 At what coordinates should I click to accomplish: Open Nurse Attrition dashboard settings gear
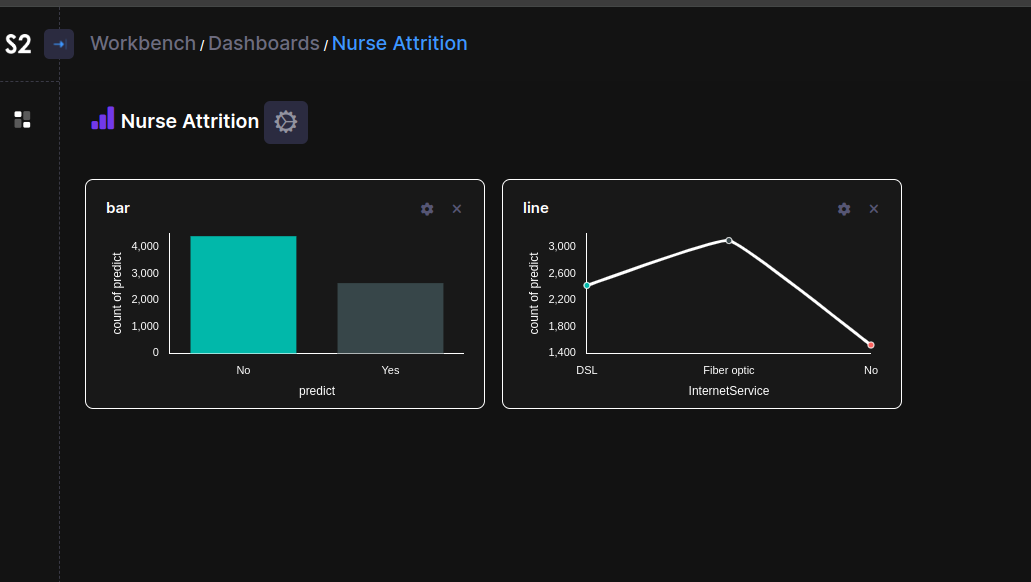click(x=286, y=122)
